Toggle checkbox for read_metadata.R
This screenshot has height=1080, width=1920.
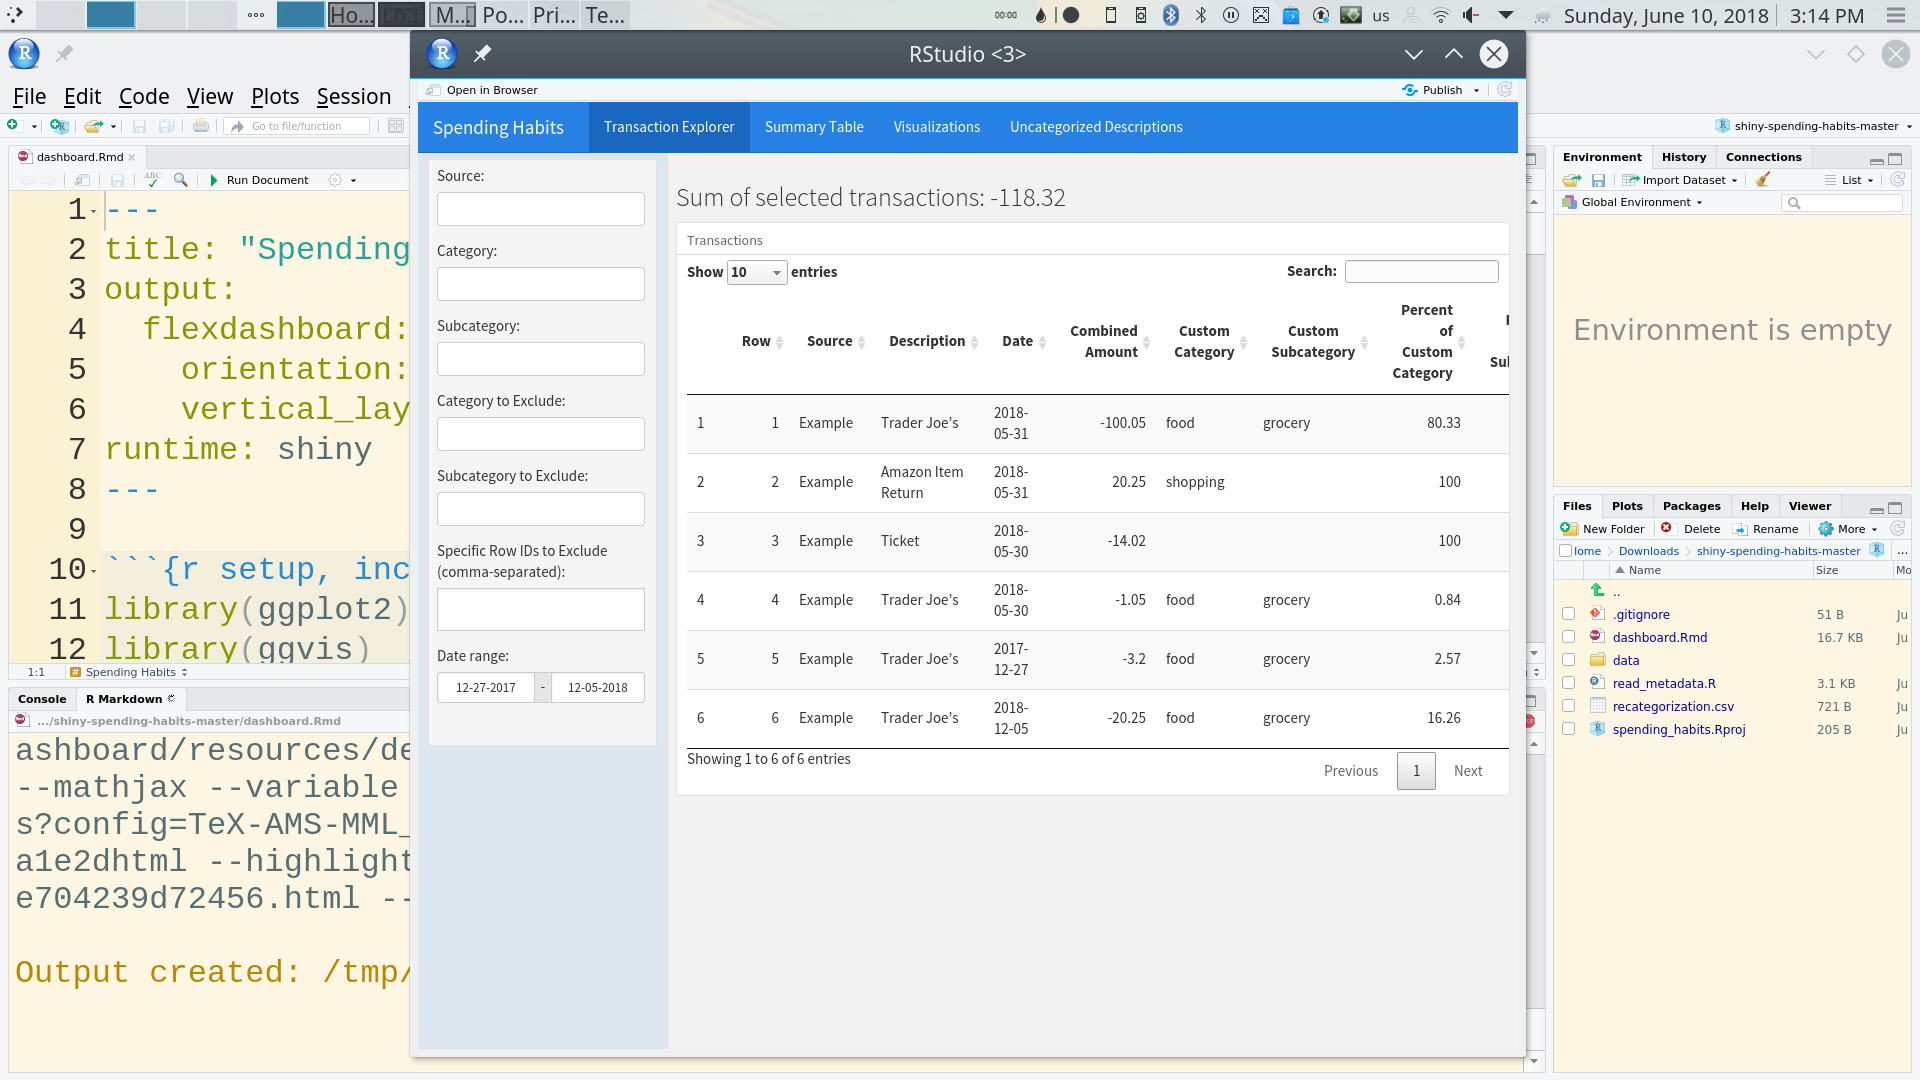1568,683
